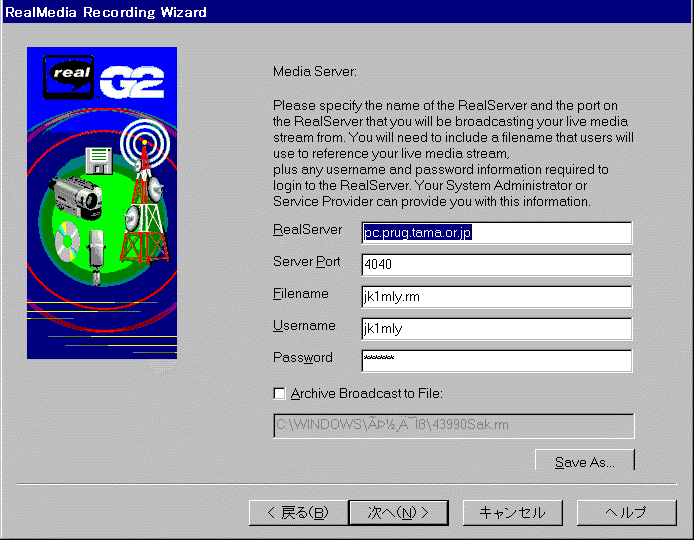Open the Save As dialog

pos(585,460)
